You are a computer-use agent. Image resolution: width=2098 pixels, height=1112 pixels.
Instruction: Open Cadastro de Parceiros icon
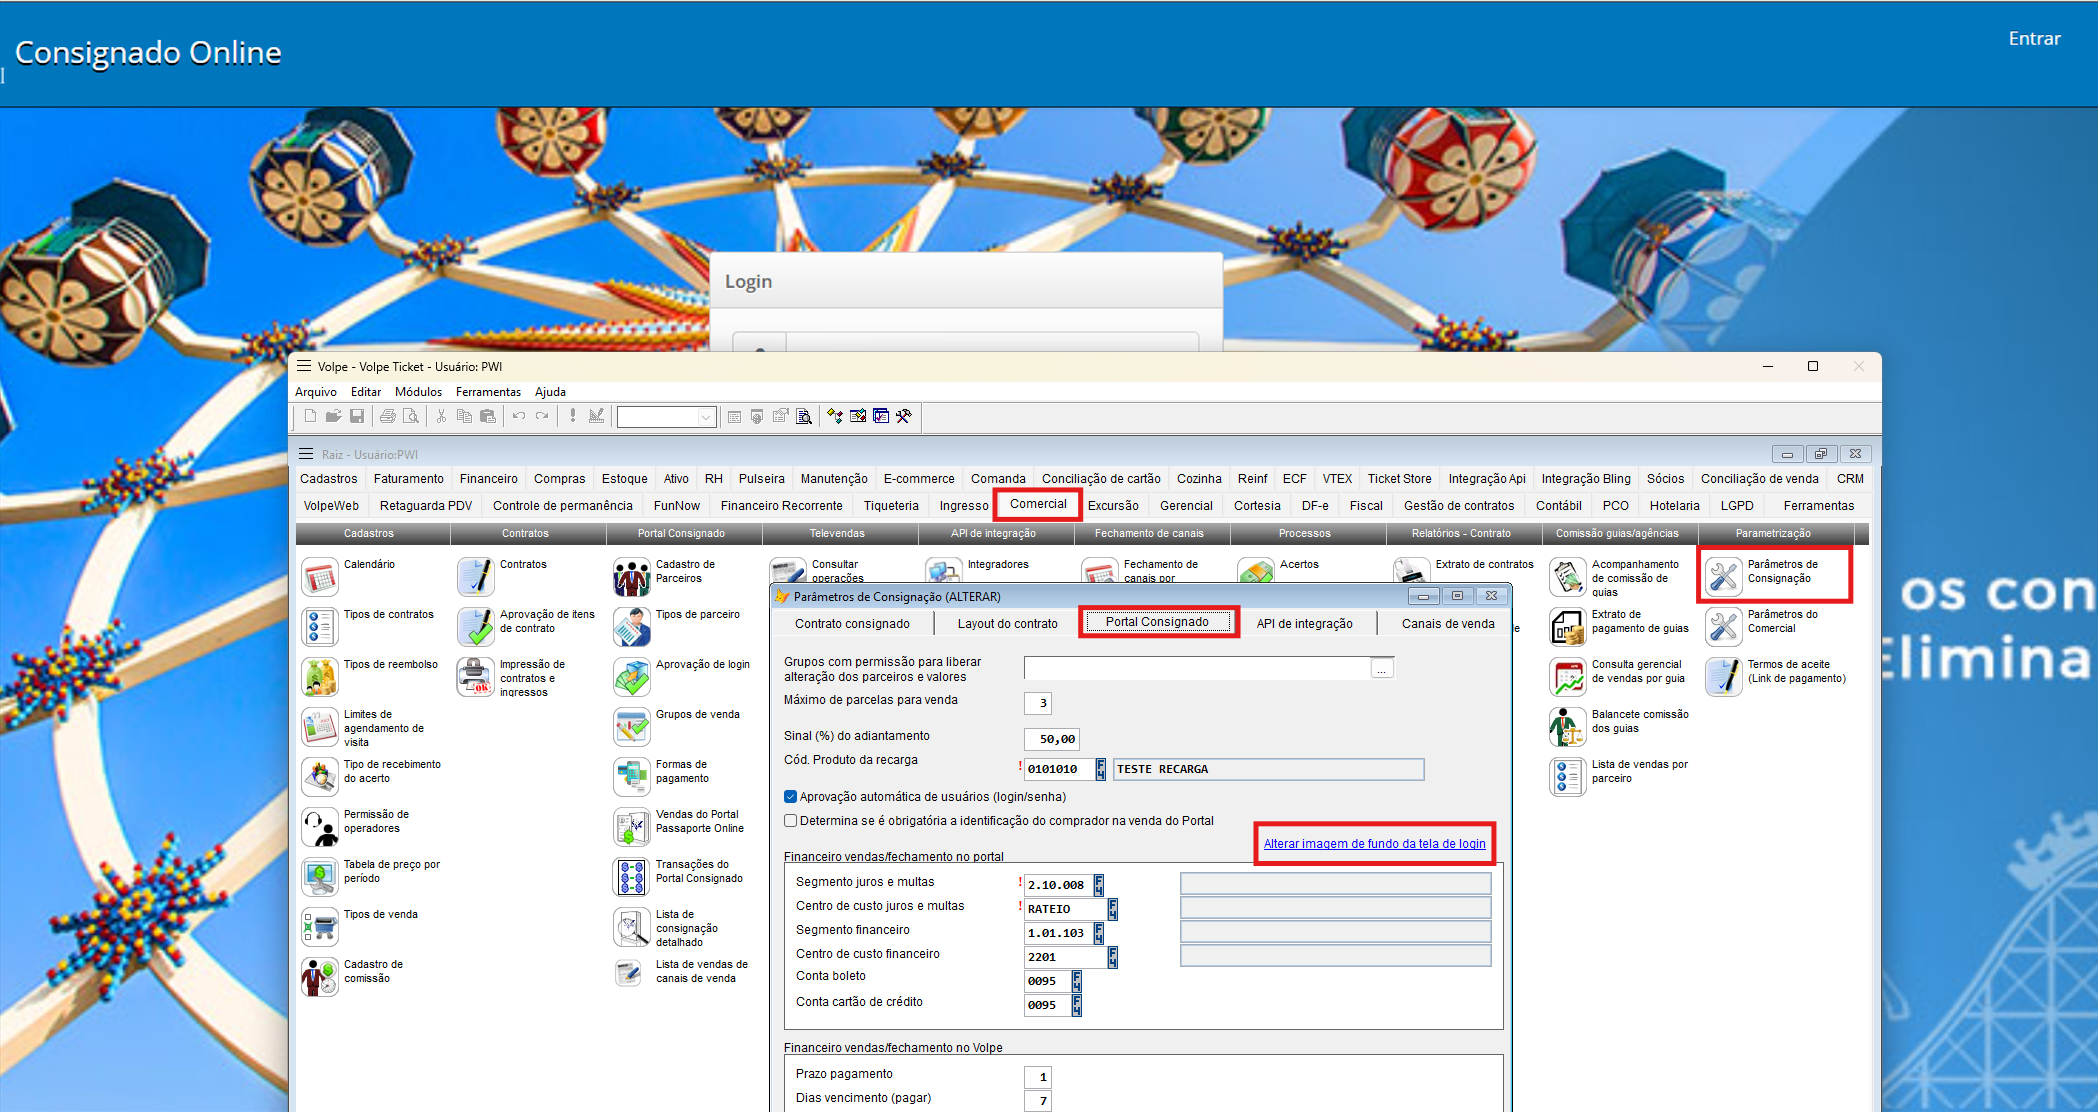pos(631,577)
